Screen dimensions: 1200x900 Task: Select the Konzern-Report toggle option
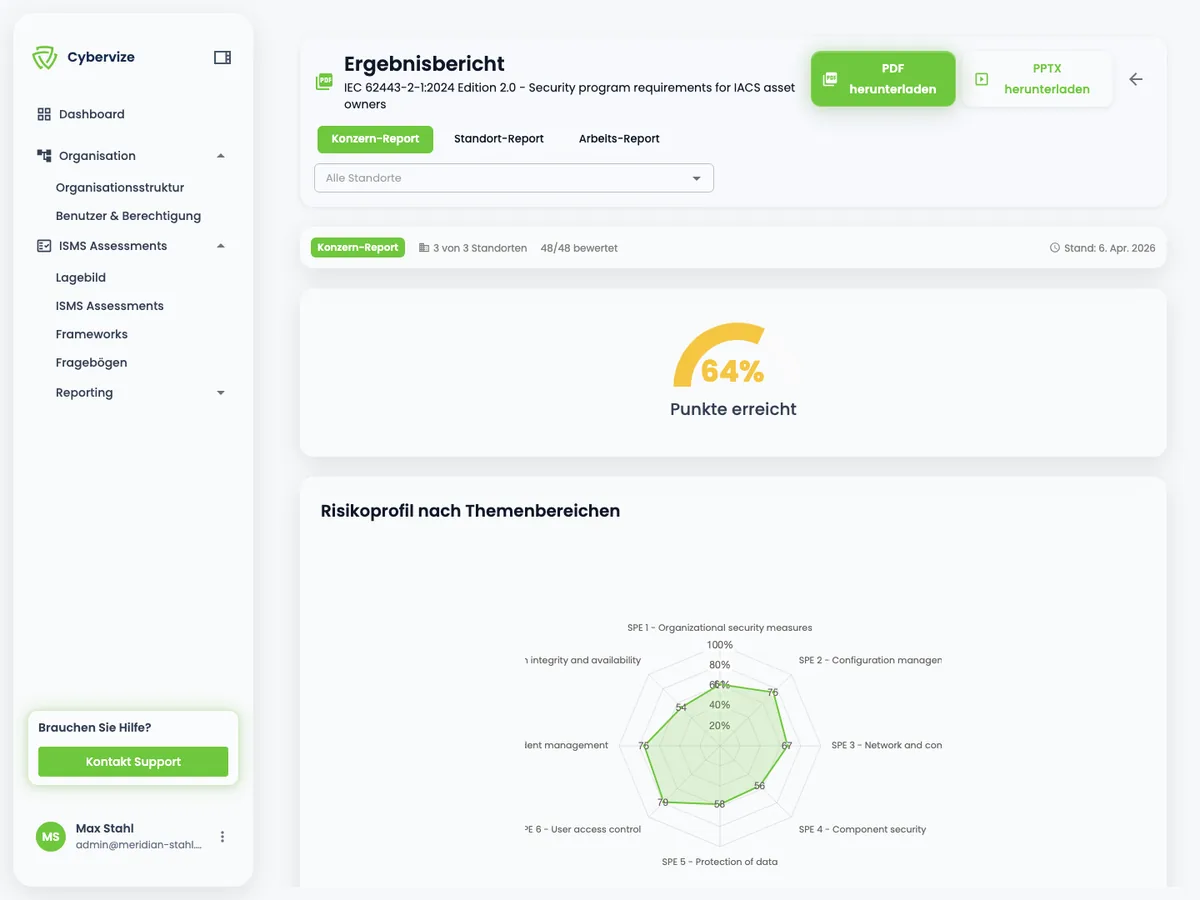tap(375, 140)
